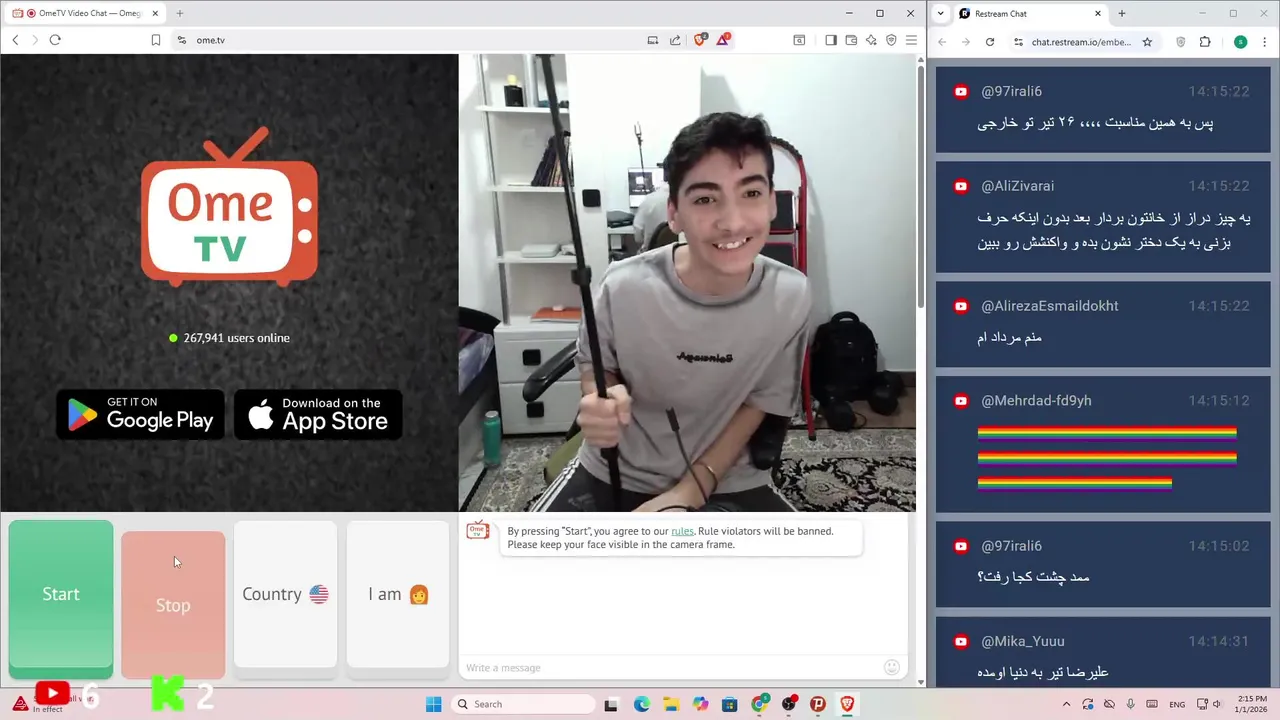
Task: Open Microsoft Edge from the taskbar
Action: tap(642, 704)
